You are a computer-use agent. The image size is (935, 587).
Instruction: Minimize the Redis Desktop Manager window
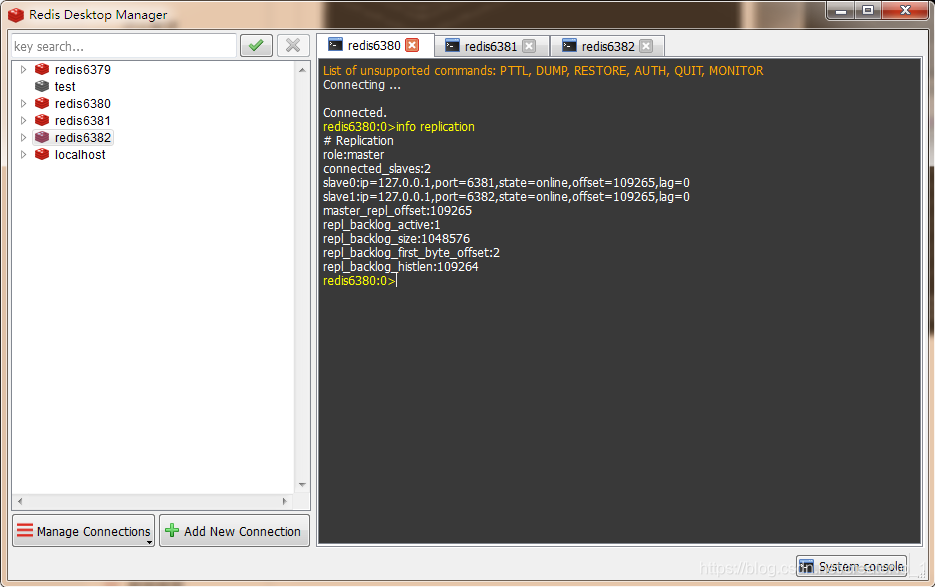click(841, 11)
